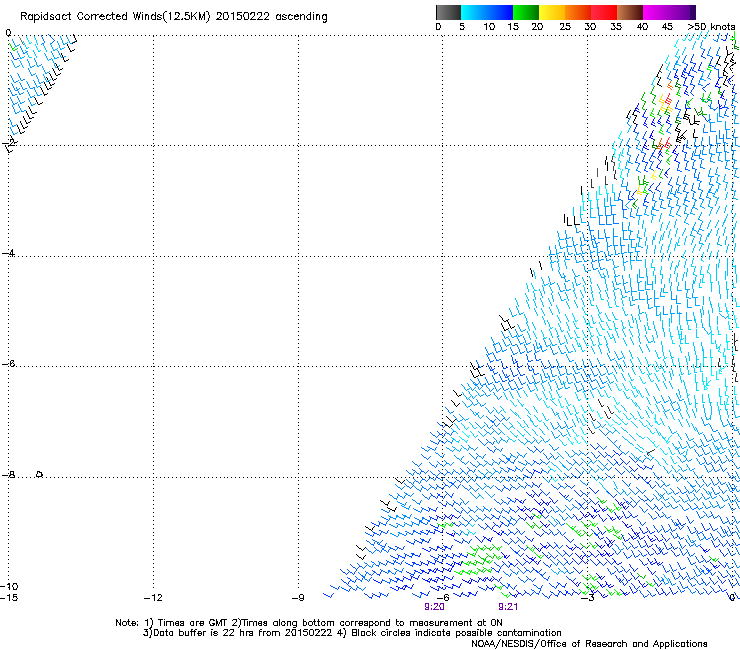Click the longitude label '-3'
Viewport: 740px width, 650px height.
[588, 598]
